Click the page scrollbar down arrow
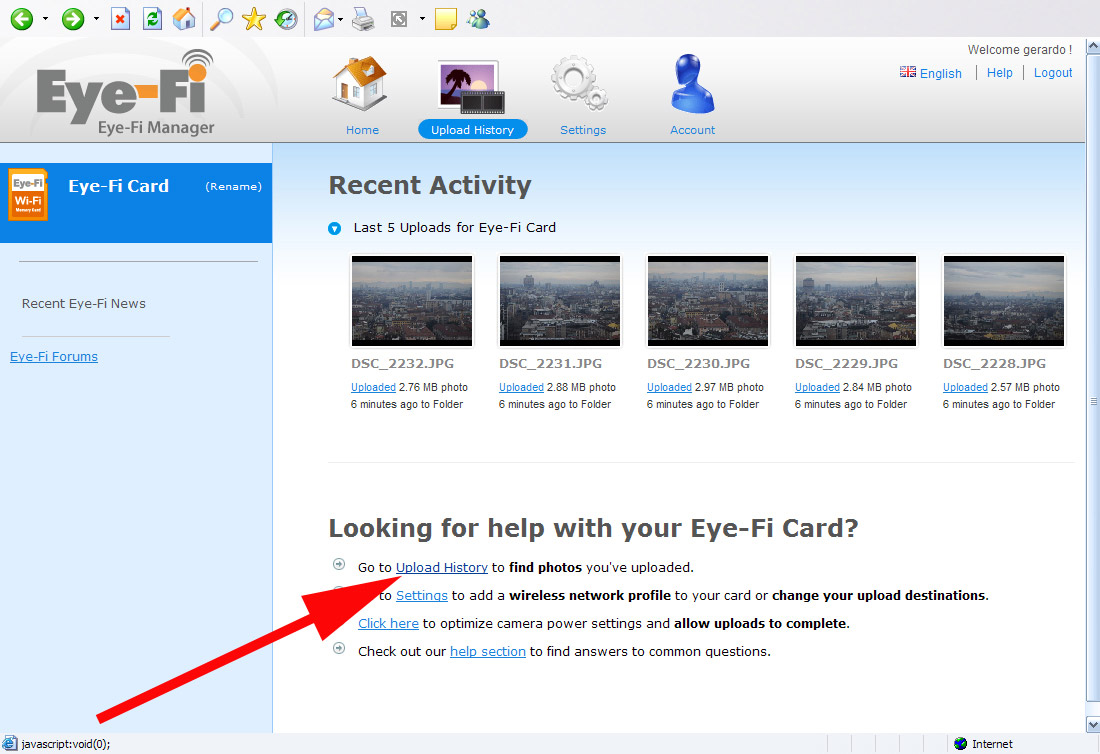Screen dimensions: 1100x754 click(x=1093, y=725)
